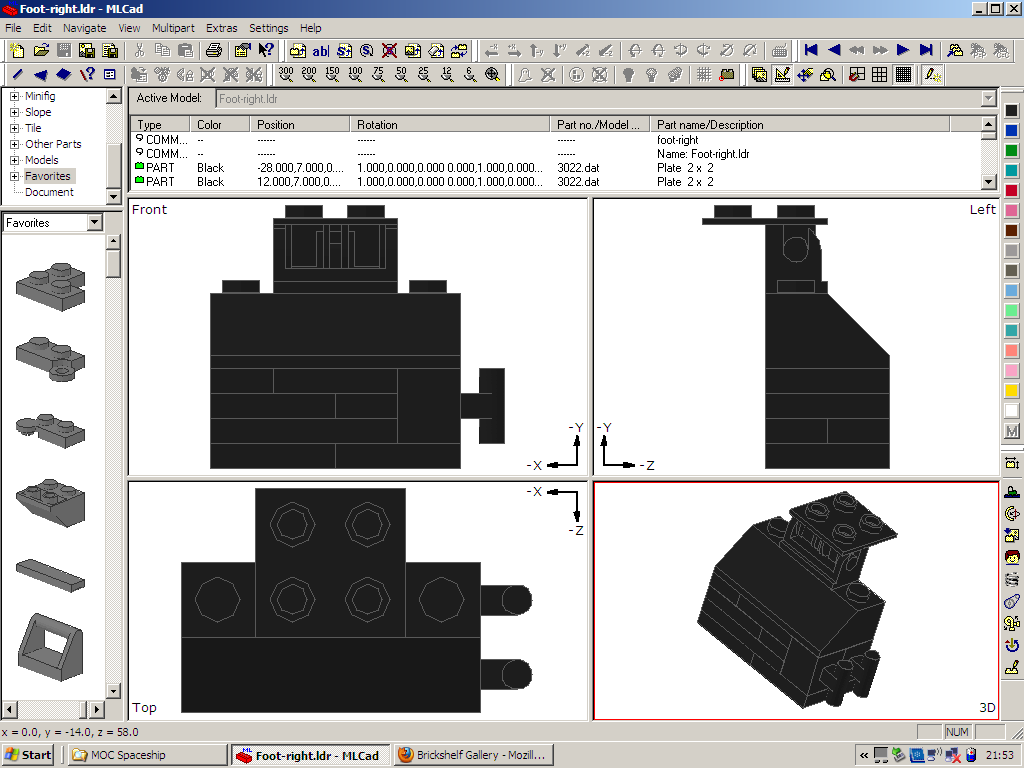The height and width of the screenshot is (768, 1024).
Task: Select the medium grid icon
Action: pos(880,74)
